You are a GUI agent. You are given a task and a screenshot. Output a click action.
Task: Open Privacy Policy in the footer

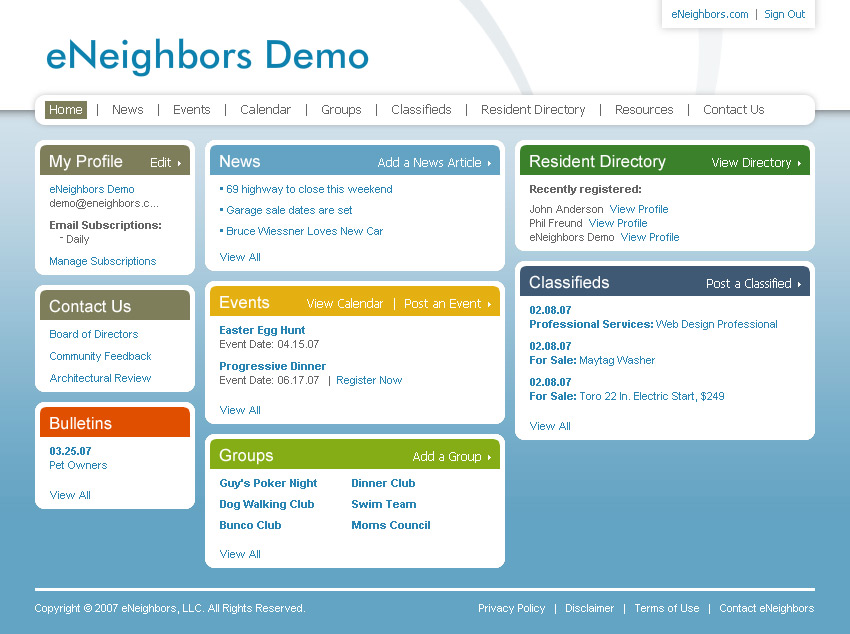point(511,608)
